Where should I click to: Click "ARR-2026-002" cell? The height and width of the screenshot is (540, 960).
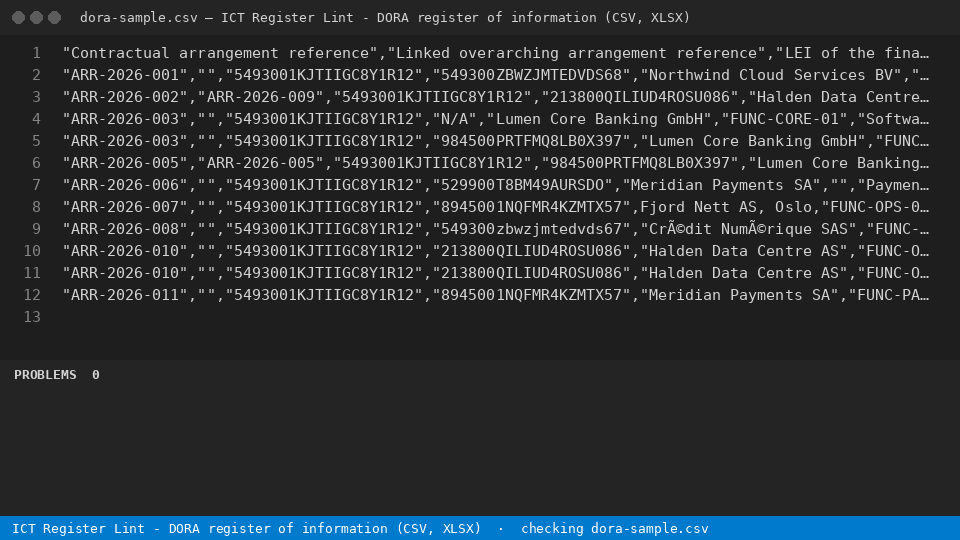pos(125,97)
